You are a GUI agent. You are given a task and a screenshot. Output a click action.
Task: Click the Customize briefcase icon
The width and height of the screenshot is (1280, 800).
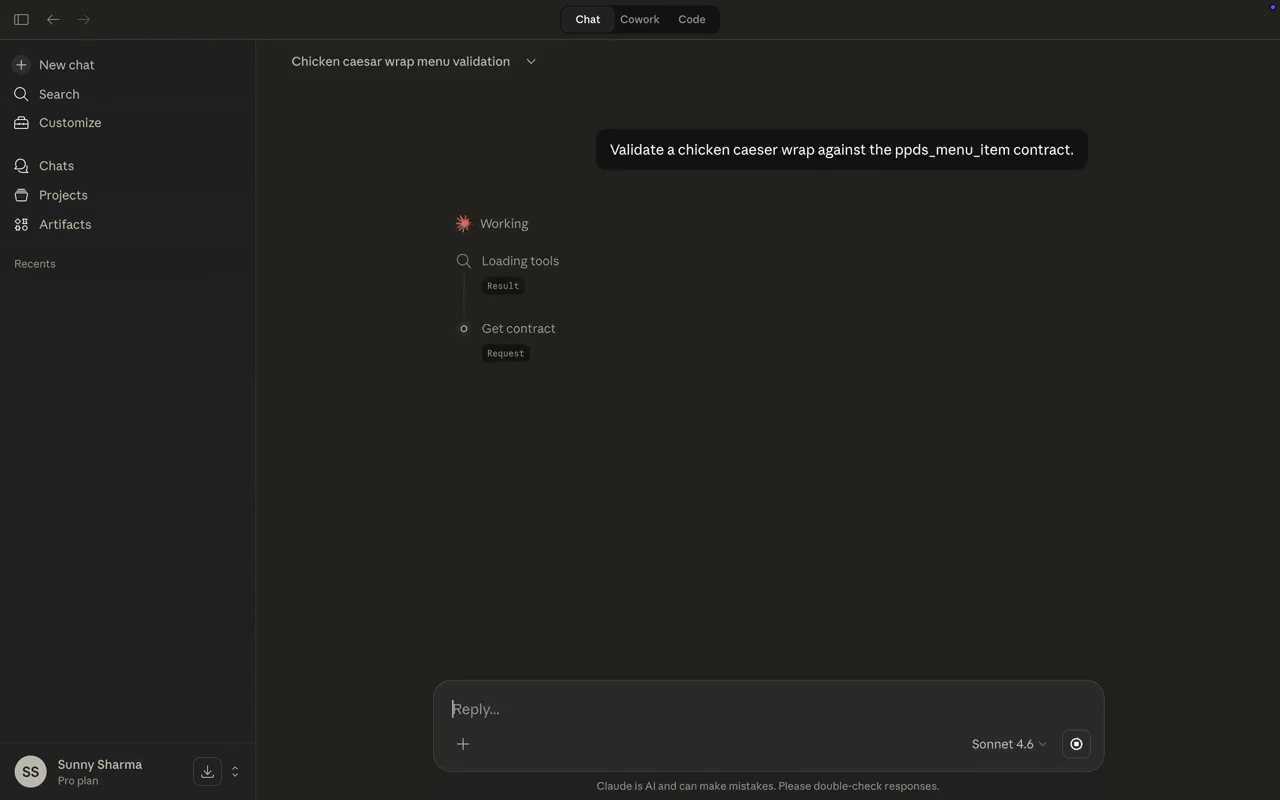click(x=21, y=123)
